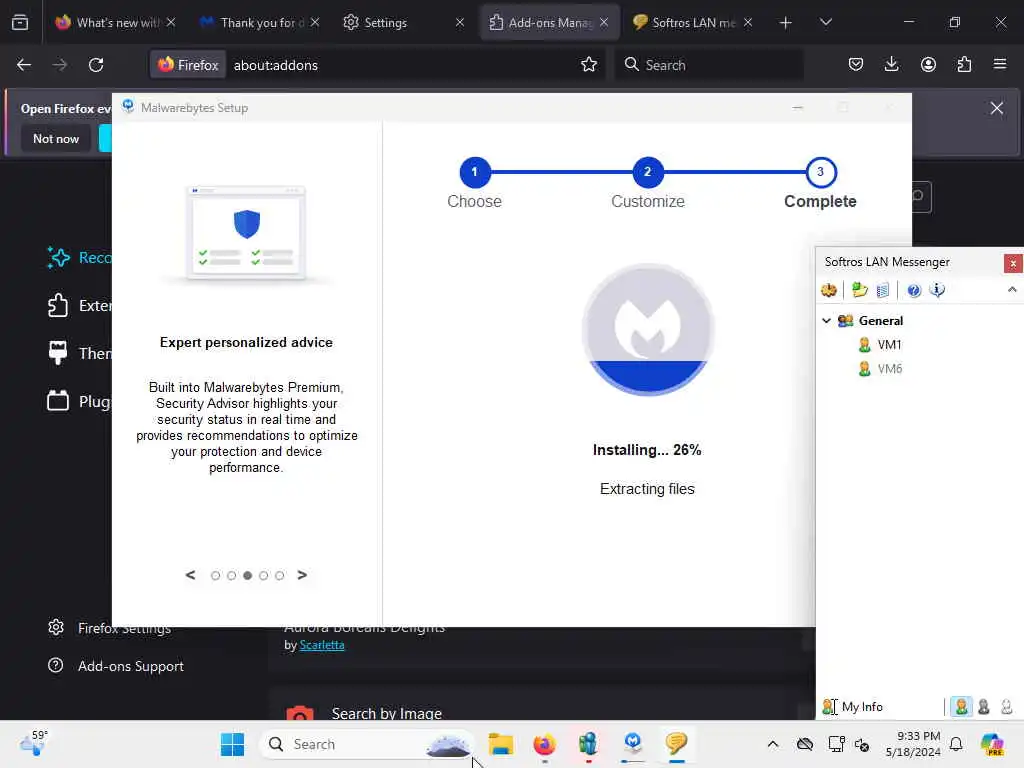
Task: Open the list all tabs dropdown
Action: [x=825, y=23]
